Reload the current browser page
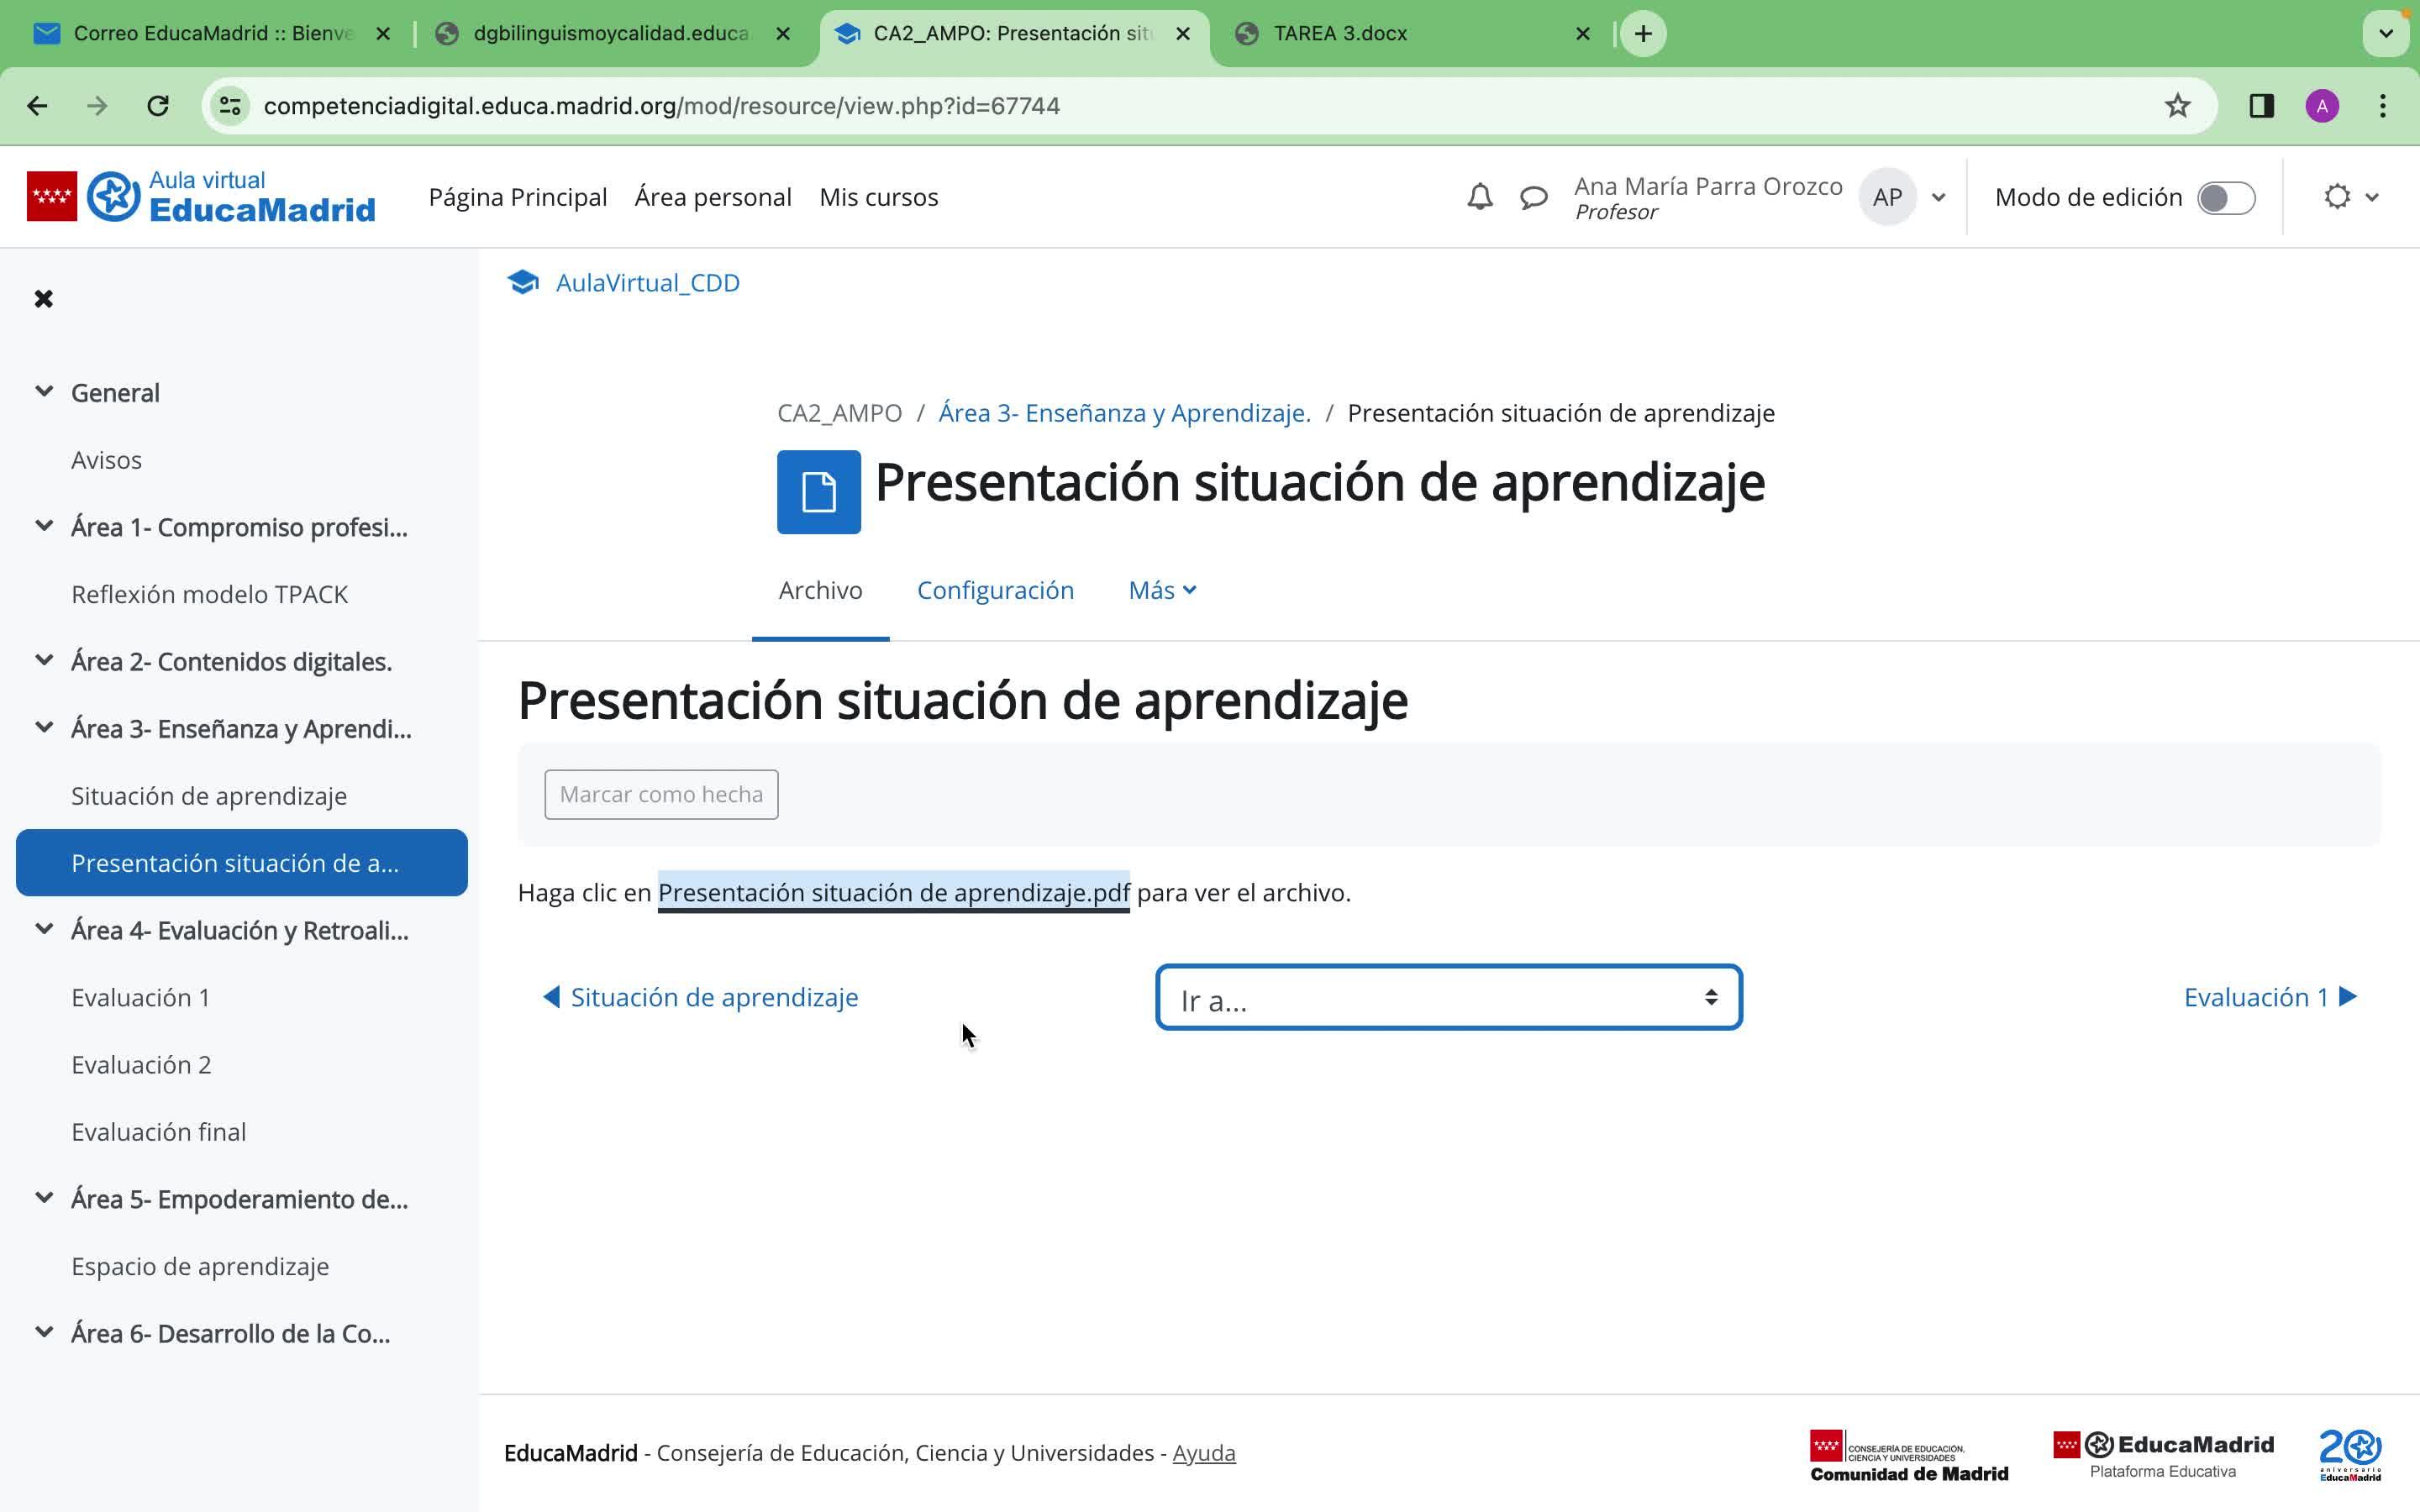The image size is (2420, 1512). click(158, 106)
